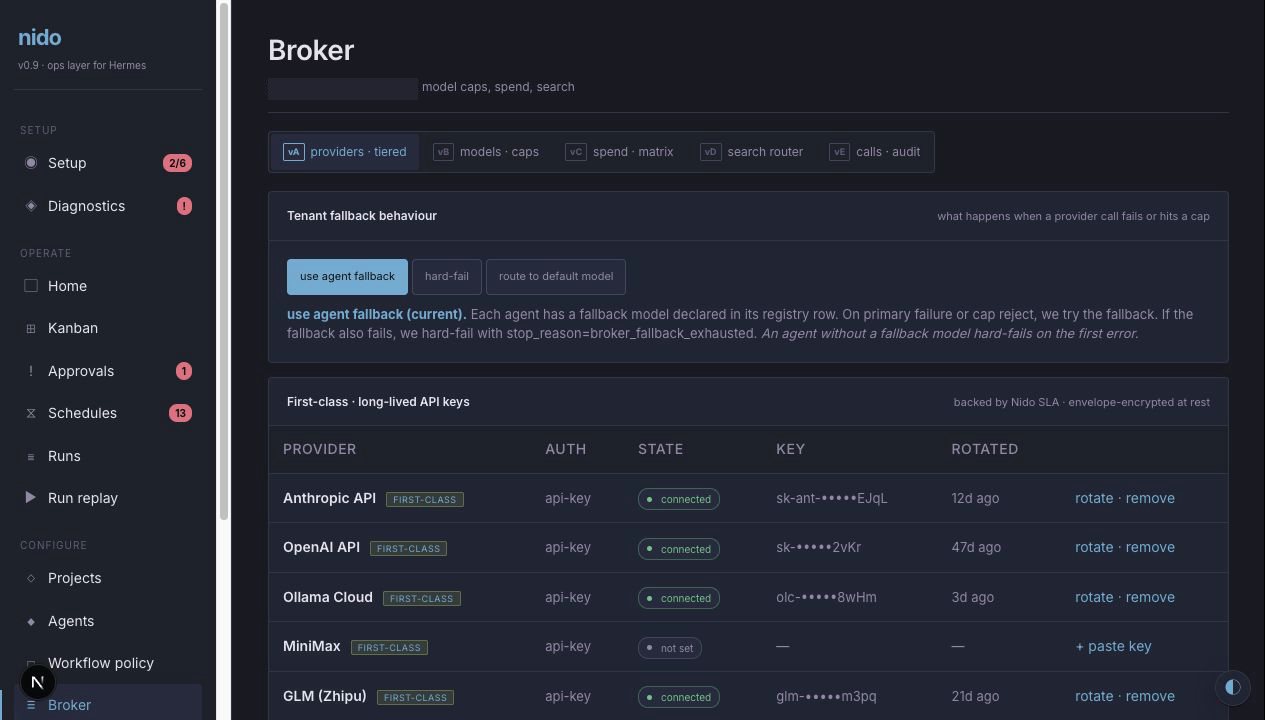Image resolution: width=1265 pixels, height=720 pixels.
Task: Toggle the dark/light theme button
Action: [1232, 687]
